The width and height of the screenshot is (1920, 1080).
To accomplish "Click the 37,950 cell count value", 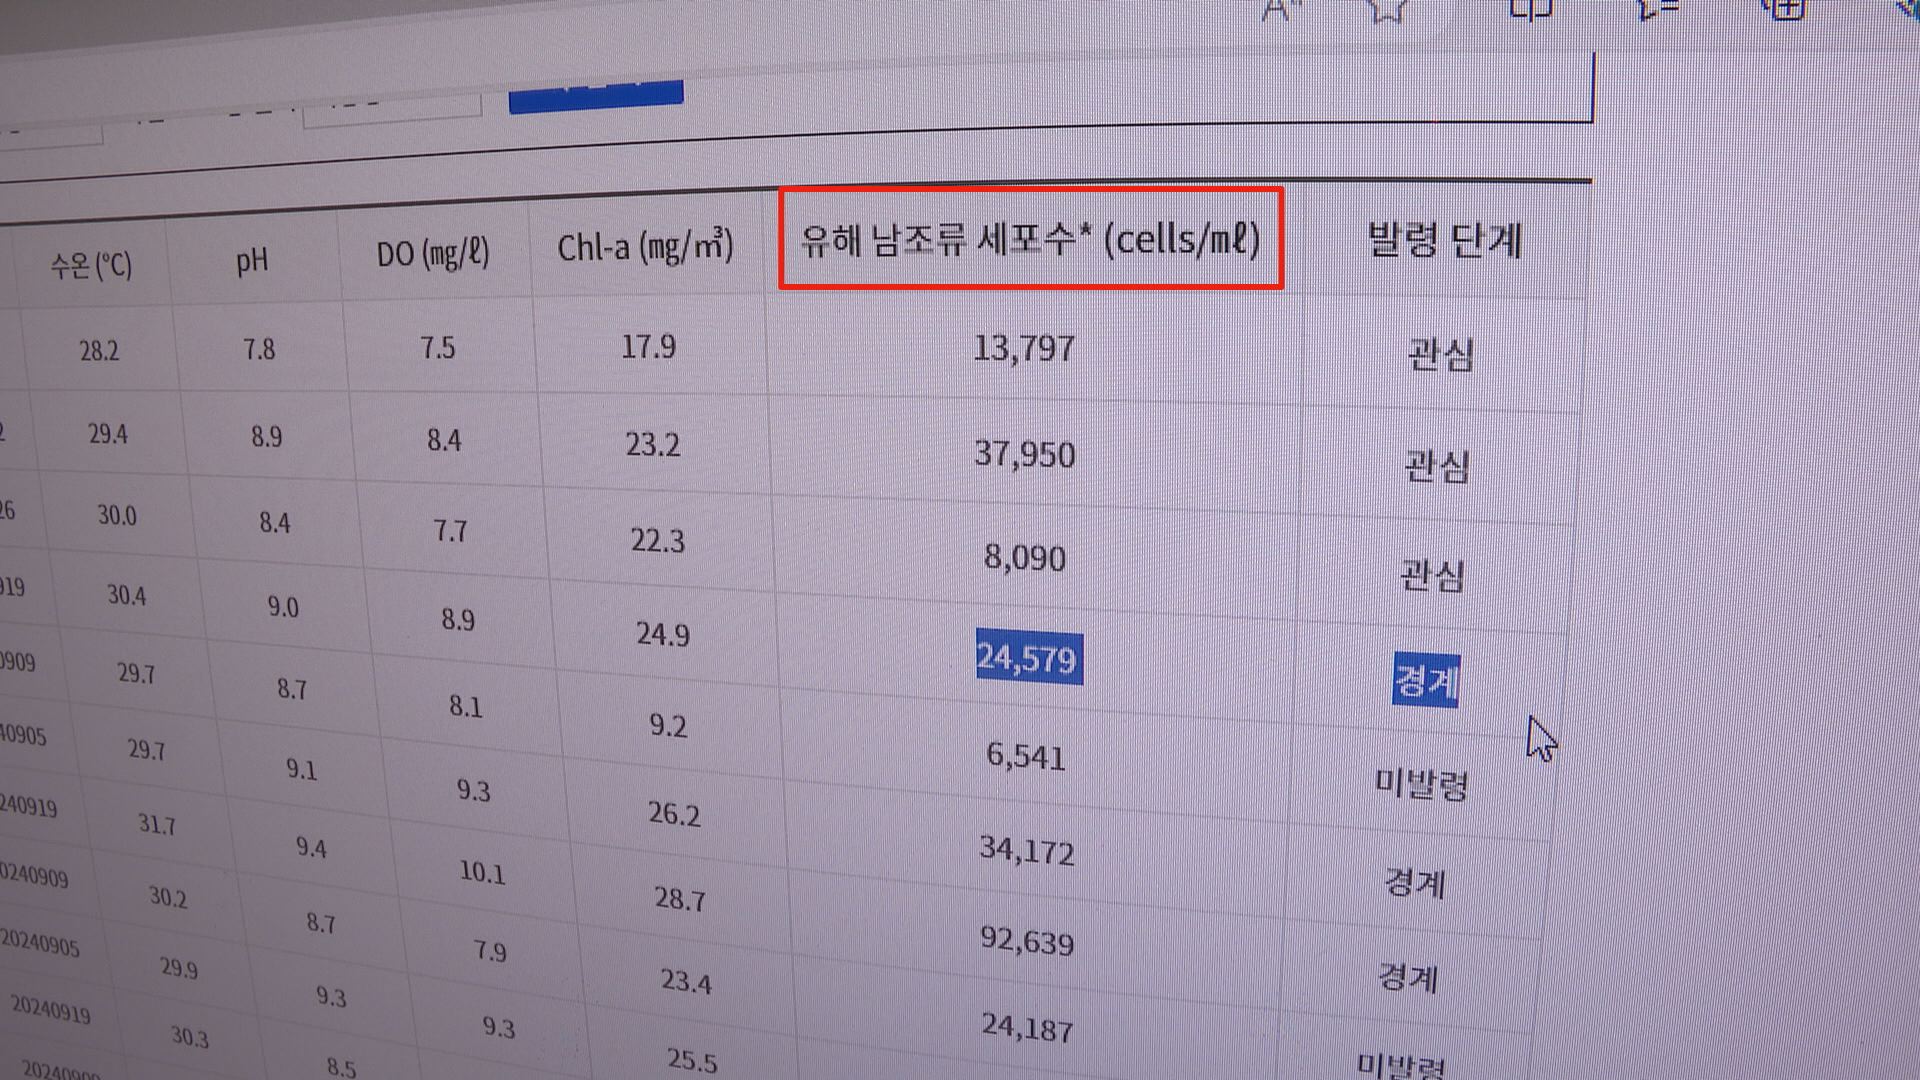I will [x=1025, y=454].
